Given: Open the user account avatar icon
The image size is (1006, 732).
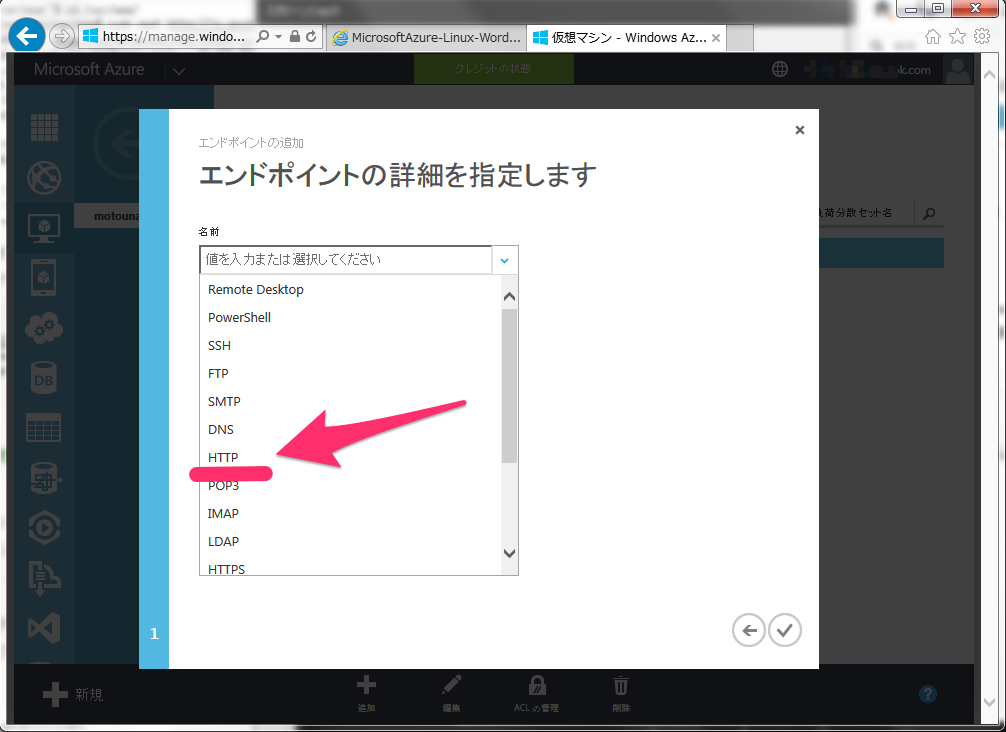Looking at the screenshot, I should [x=958, y=69].
